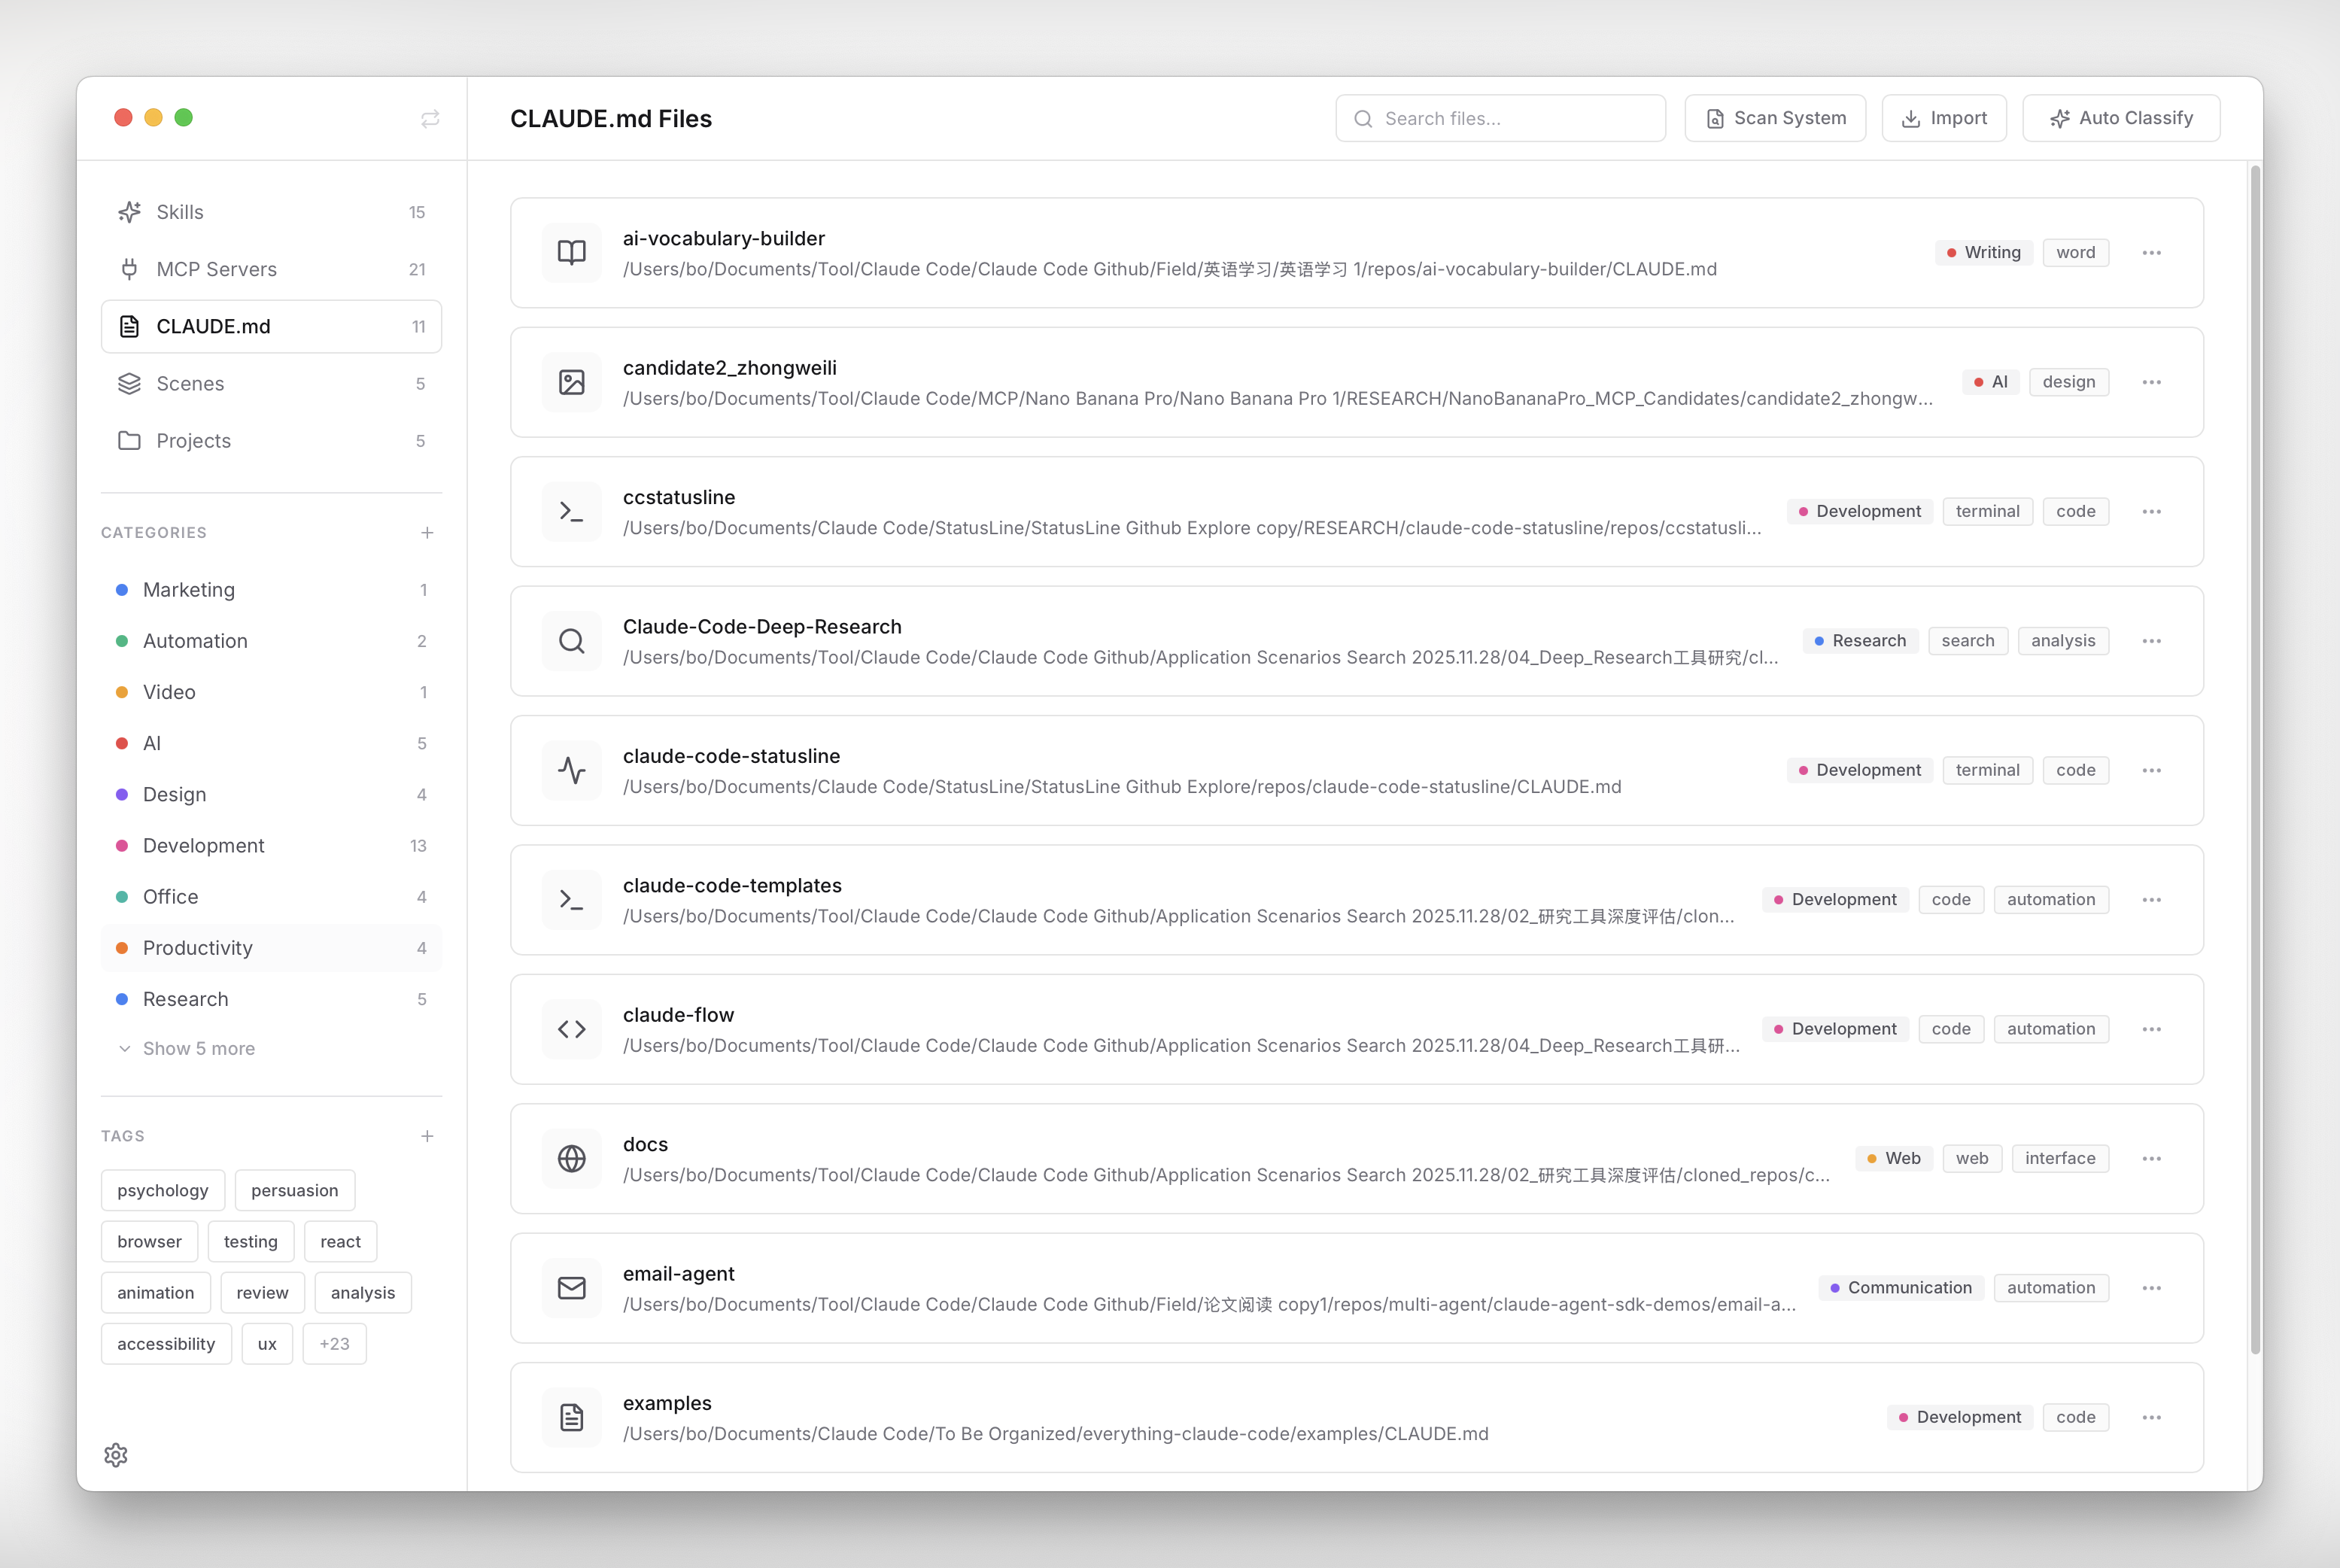Open the settings gear icon
Viewport: 2340px width, 1568px height.
coord(116,1455)
